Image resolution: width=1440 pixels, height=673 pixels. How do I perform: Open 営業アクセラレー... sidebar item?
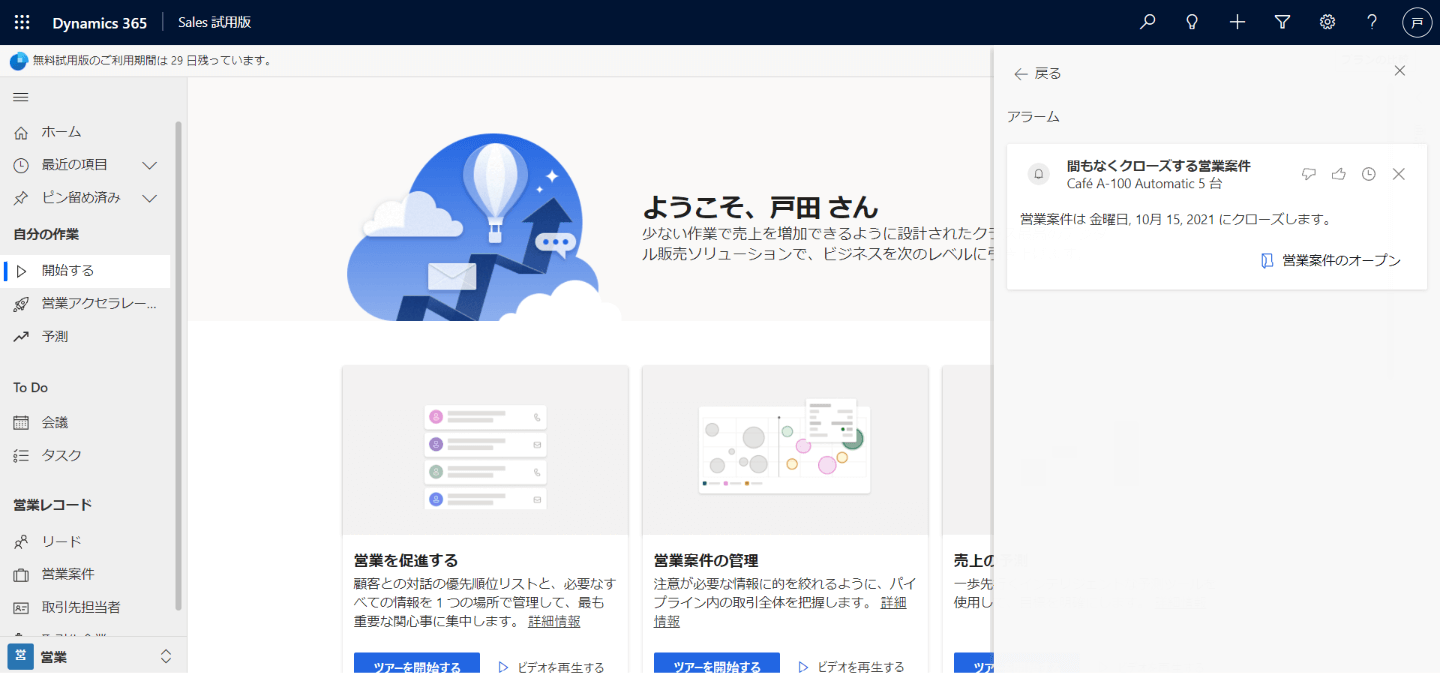[86, 304]
